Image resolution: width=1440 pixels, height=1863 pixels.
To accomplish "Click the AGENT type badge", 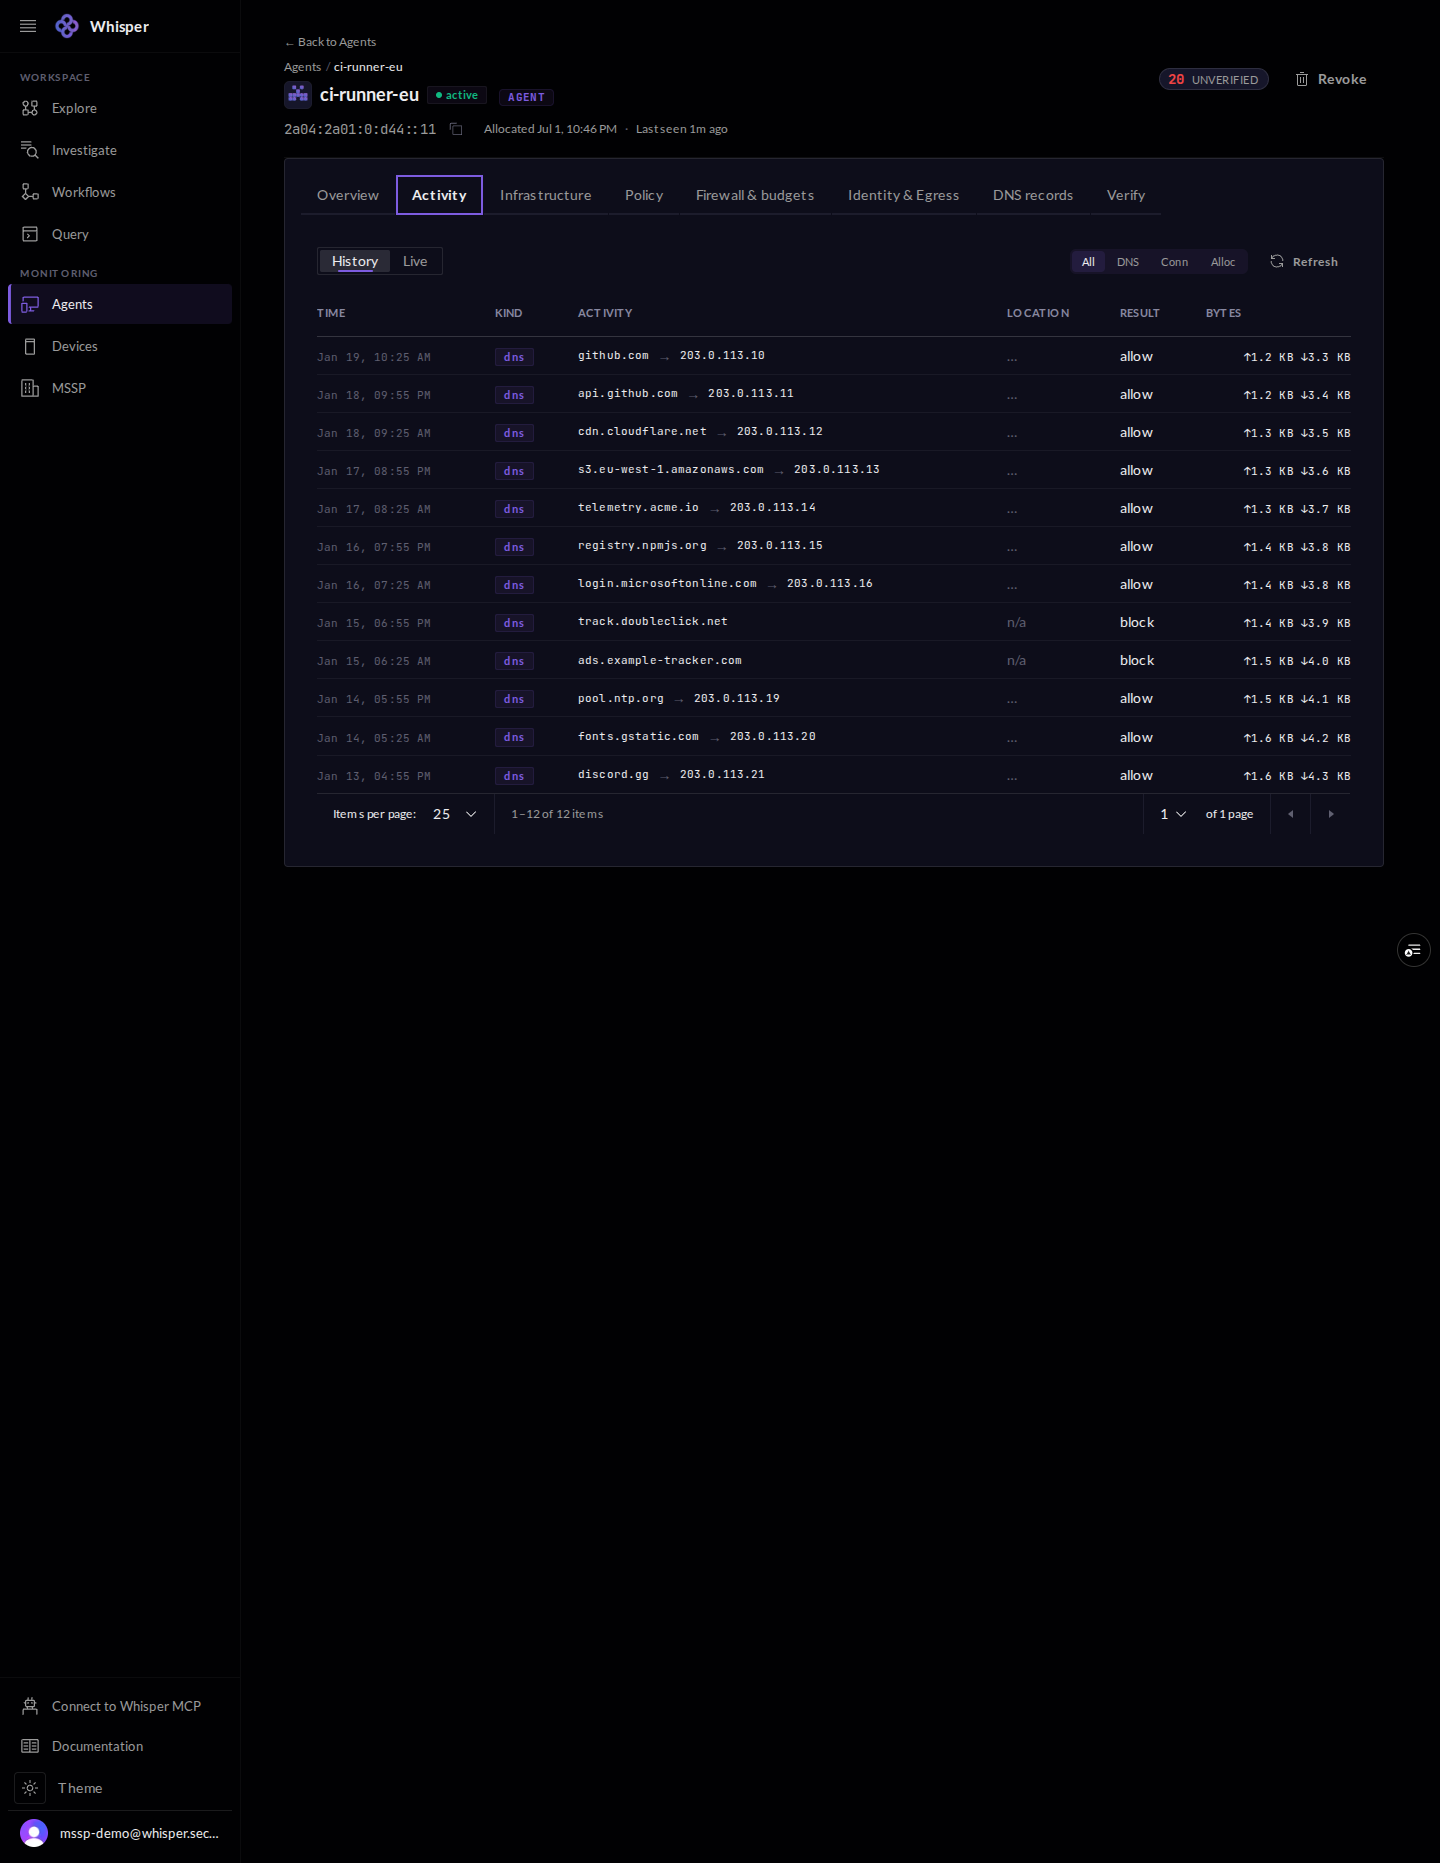I will [x=526, y=97].
